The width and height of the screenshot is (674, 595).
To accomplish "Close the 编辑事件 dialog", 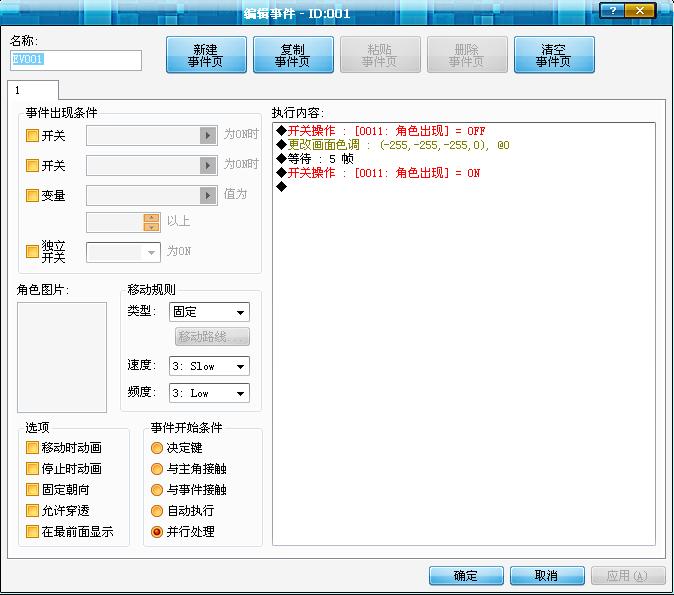I will click(x=640, y=11).
